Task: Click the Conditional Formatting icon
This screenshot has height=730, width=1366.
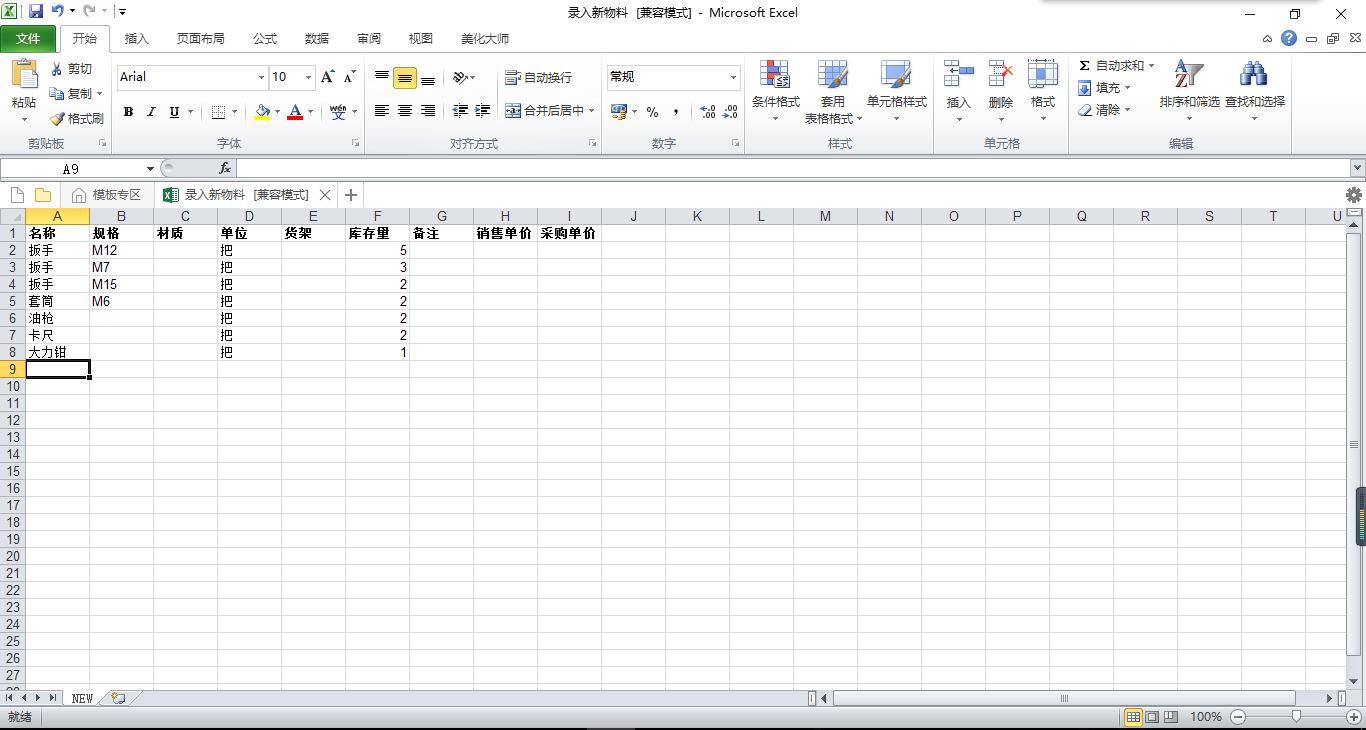Action: (x=775, y=75)
